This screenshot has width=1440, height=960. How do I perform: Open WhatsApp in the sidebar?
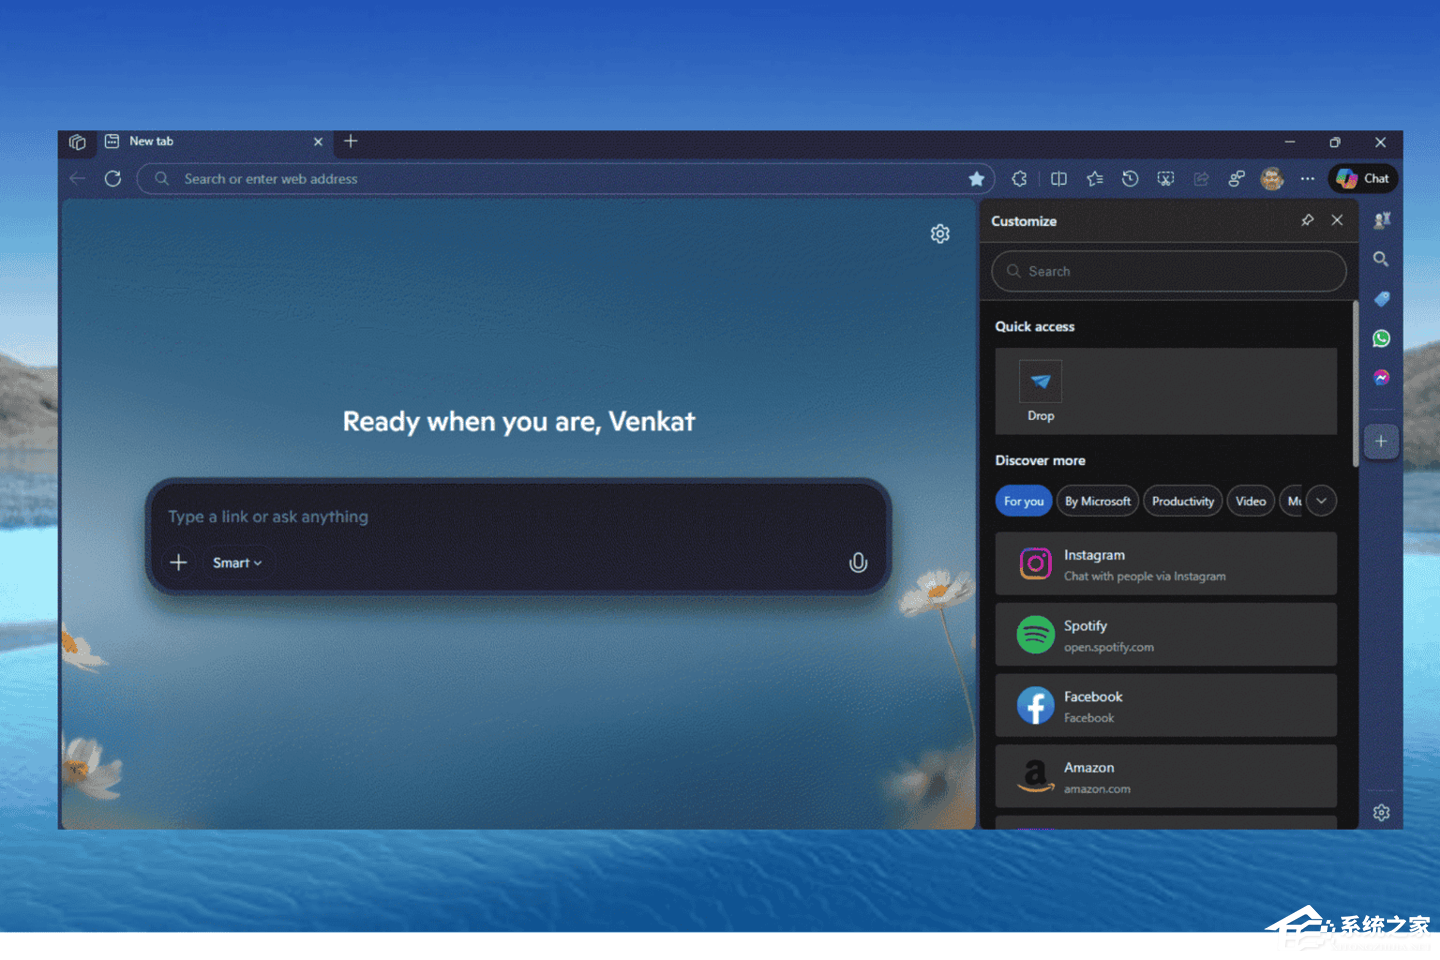(1381, 339)
